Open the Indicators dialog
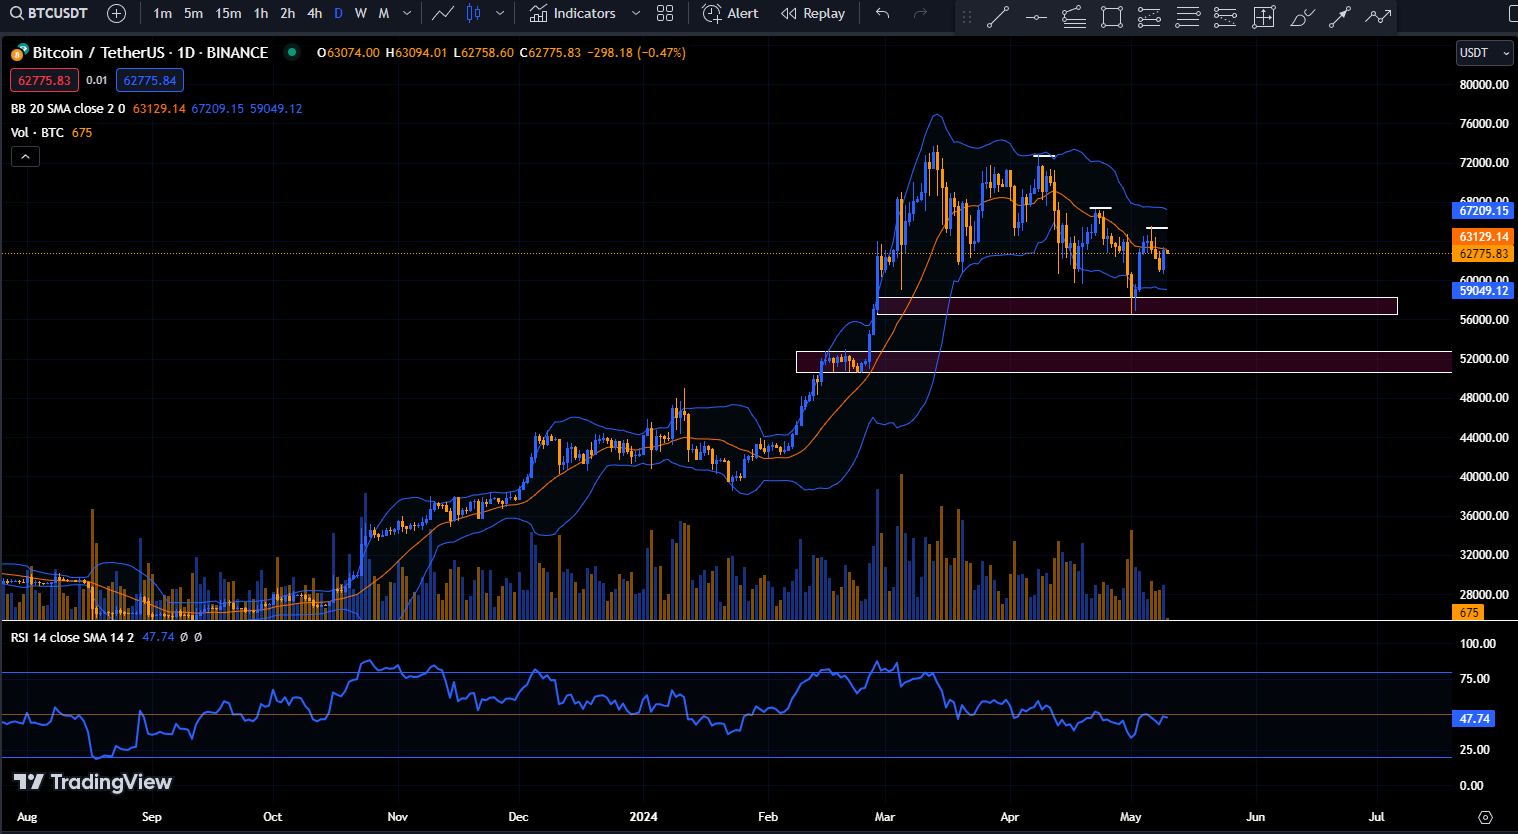Viewport: 1518px width, 834px height. 572,13
